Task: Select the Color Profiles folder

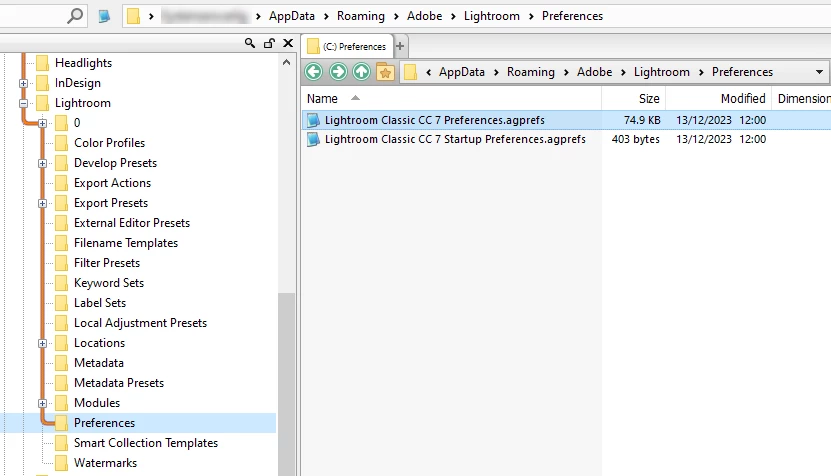Action: point(109,143)
